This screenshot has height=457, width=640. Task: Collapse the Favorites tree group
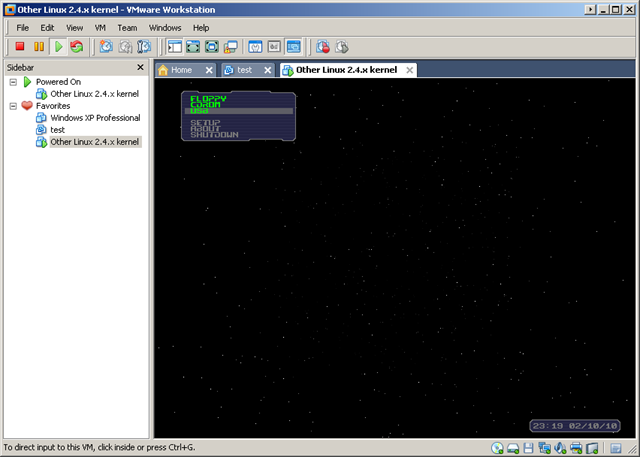point(12,105)
